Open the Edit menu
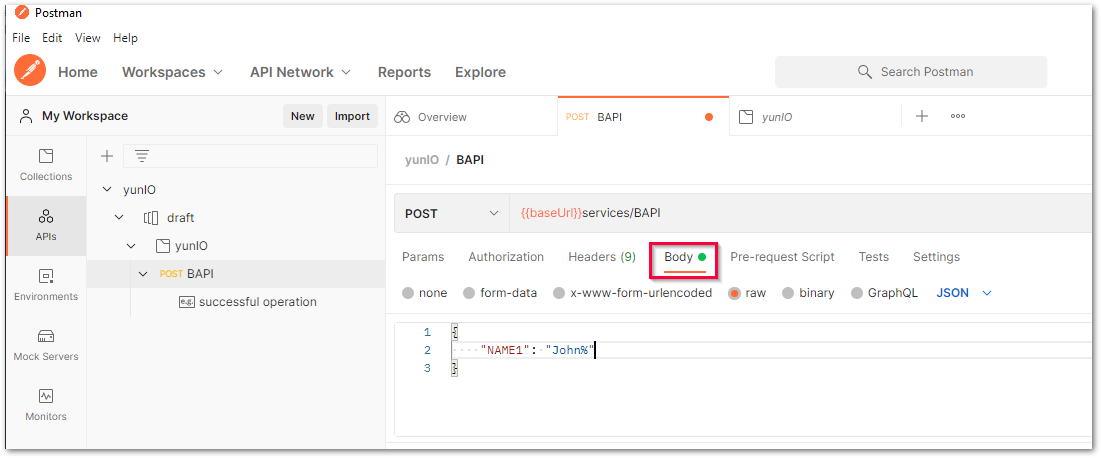This screenshot has height=458, width=1101. click(x=52, y=38)
